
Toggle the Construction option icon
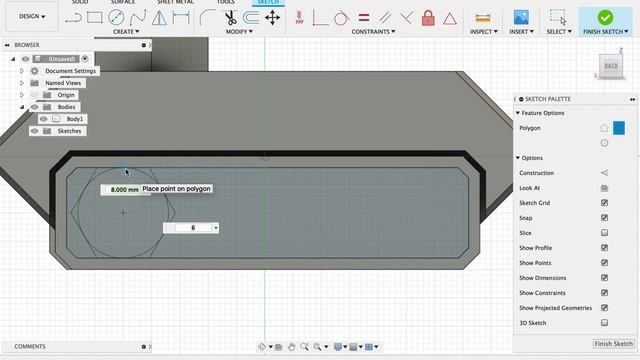click(x=604, y=173)
